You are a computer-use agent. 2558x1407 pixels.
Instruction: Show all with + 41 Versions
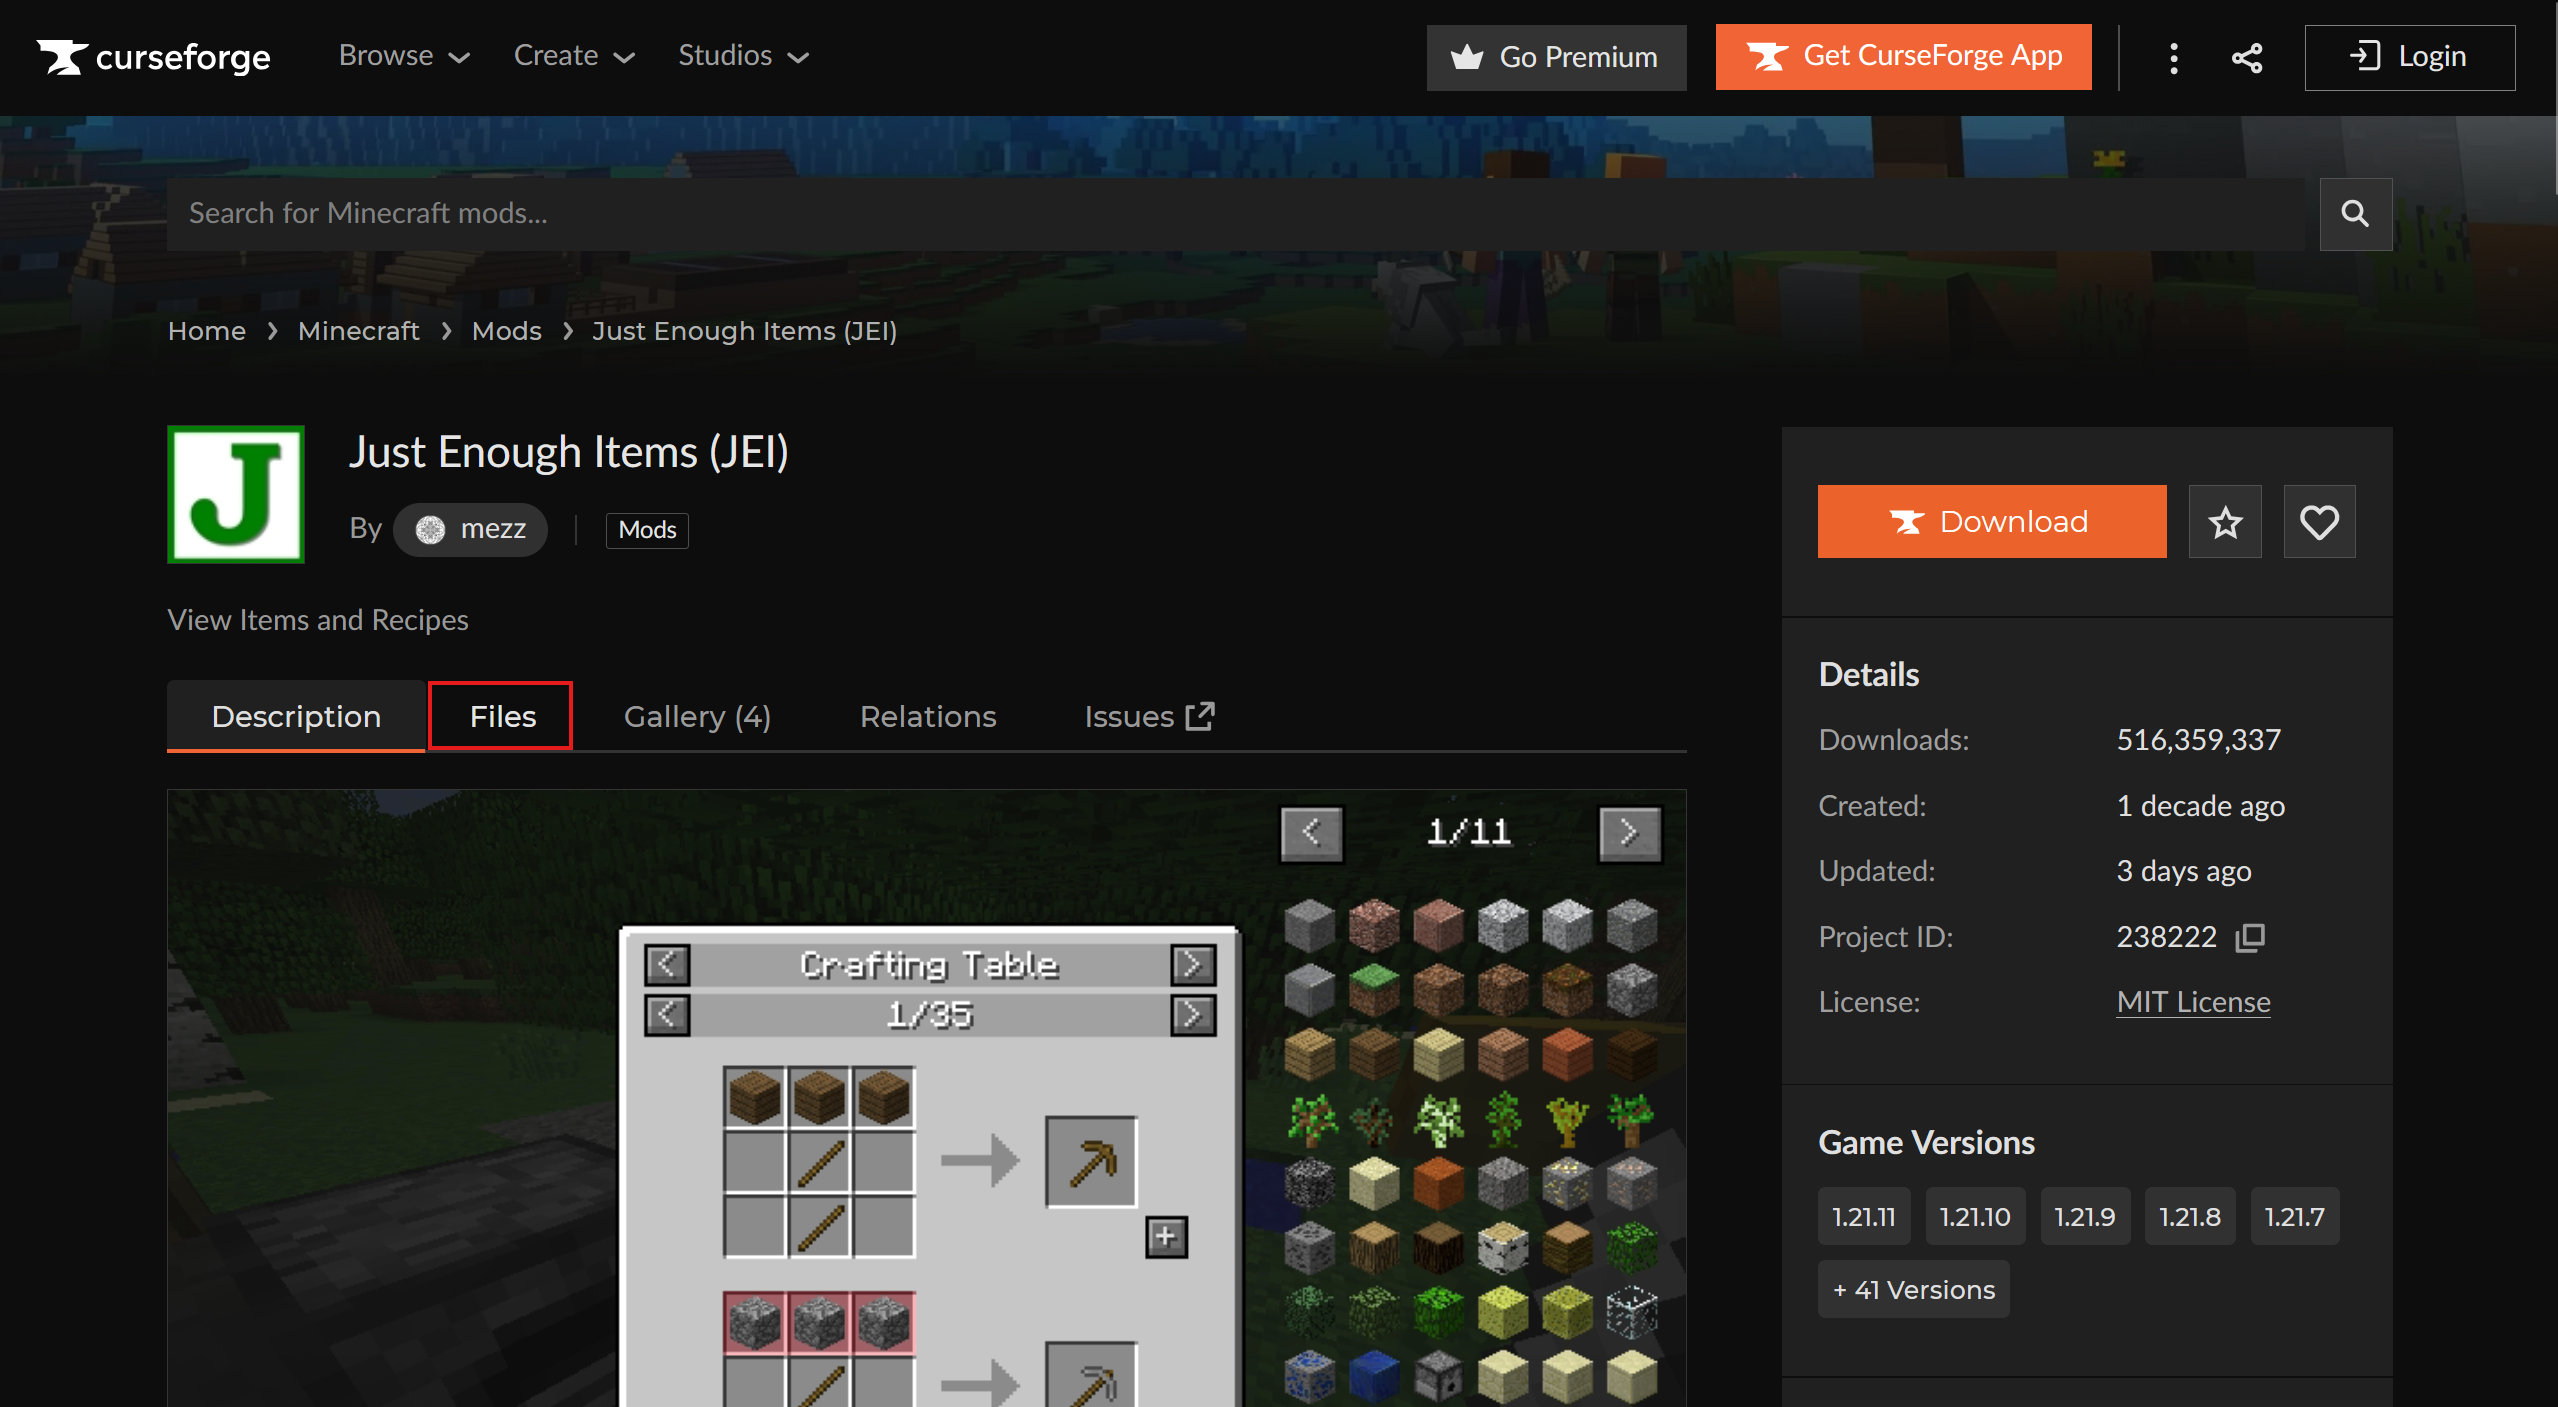(x=1913, y=1290)
